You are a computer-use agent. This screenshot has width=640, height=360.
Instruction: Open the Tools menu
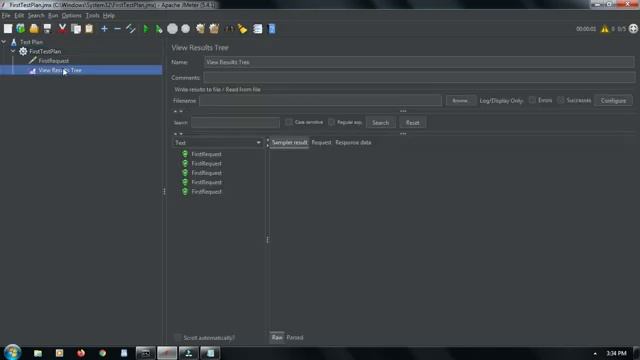coord(92,16)
